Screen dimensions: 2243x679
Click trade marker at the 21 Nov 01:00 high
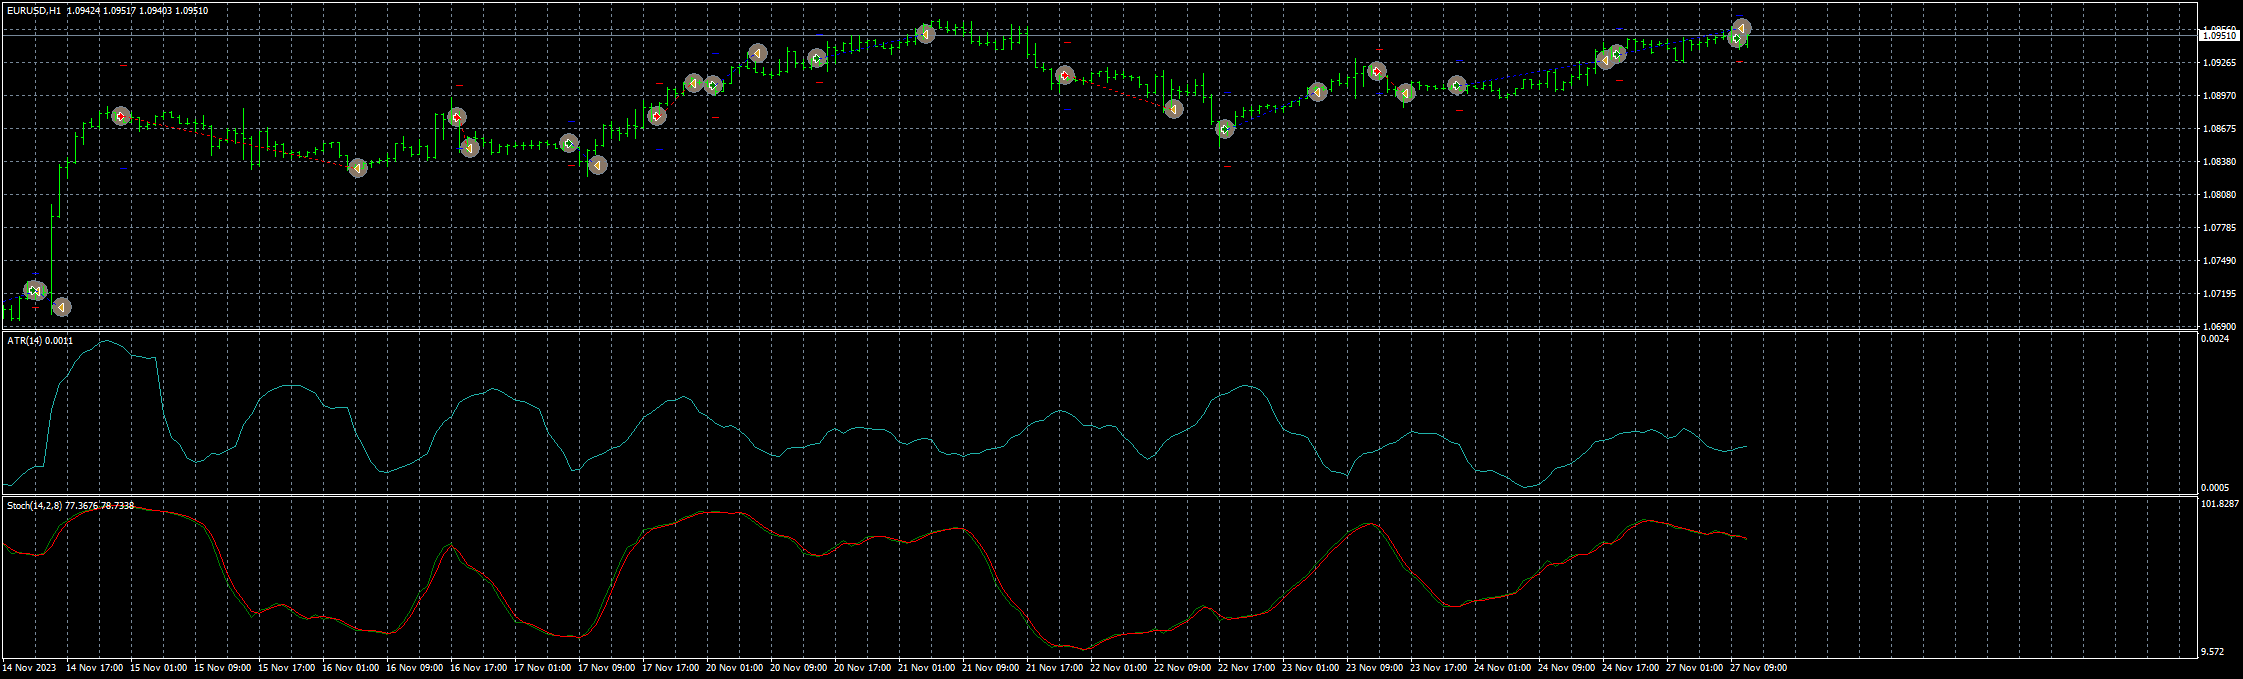926,34
